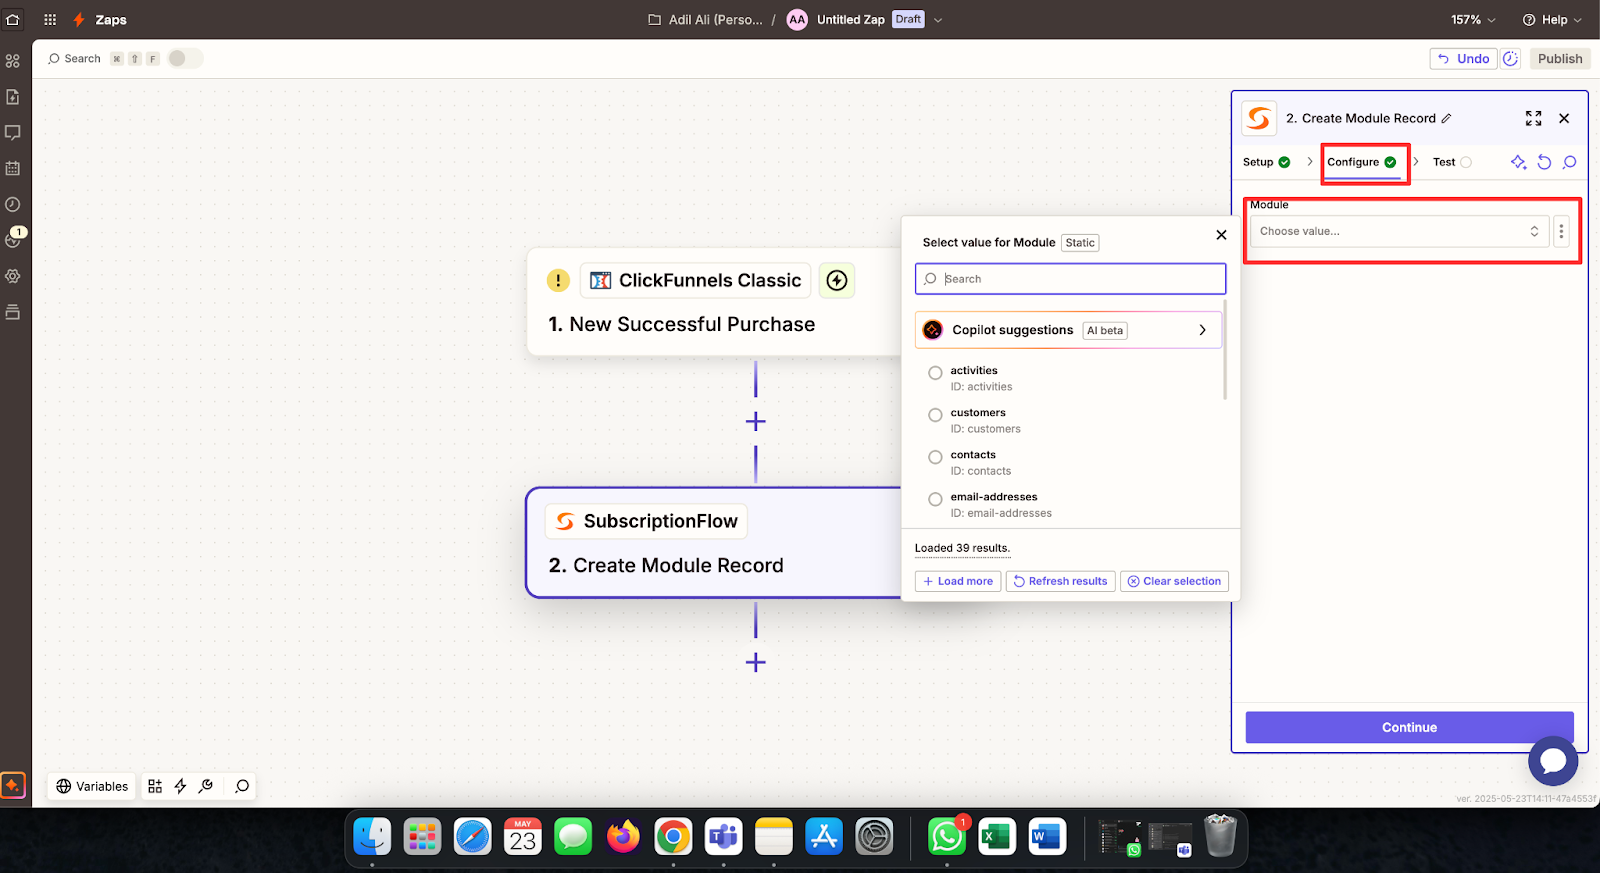Open the stacked versions icon in sidebar
1600x873 pixels.
point(13,312)
